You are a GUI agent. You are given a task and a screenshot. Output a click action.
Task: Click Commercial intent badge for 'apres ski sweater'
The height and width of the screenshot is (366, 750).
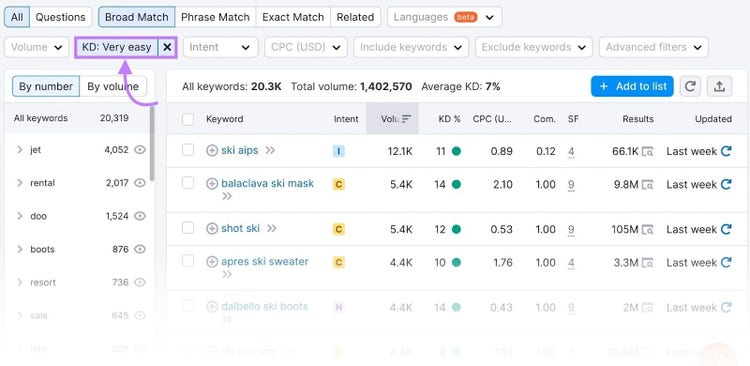(x=339, y=263)
